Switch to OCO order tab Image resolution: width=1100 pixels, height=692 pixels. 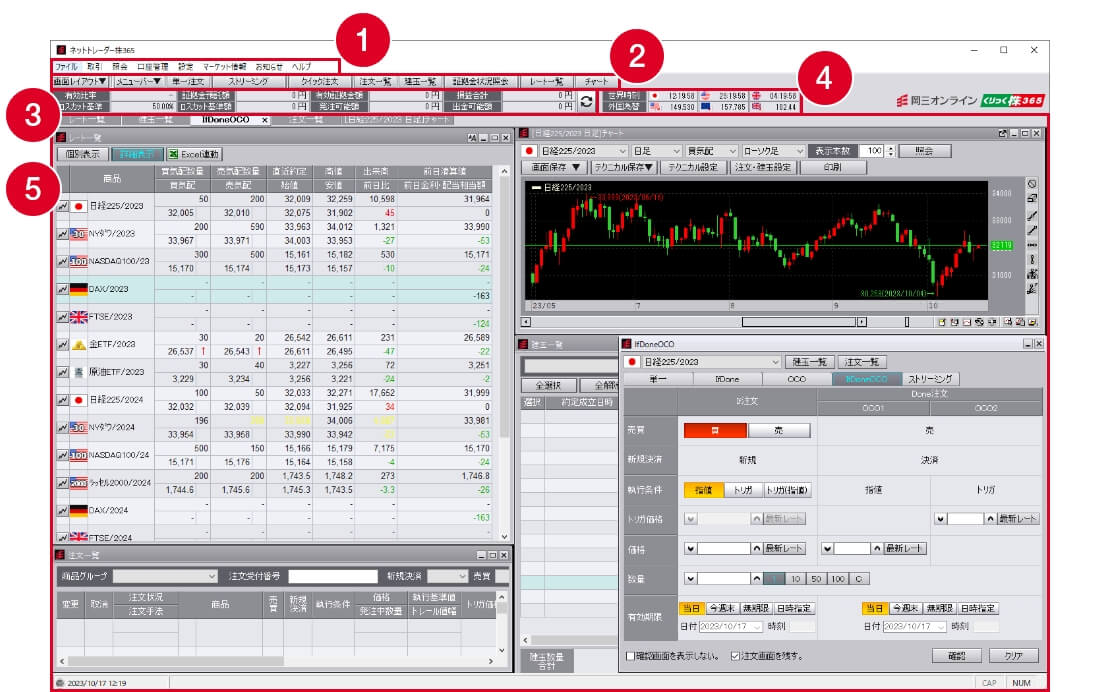pyautogui.click(x=796, y=379)
